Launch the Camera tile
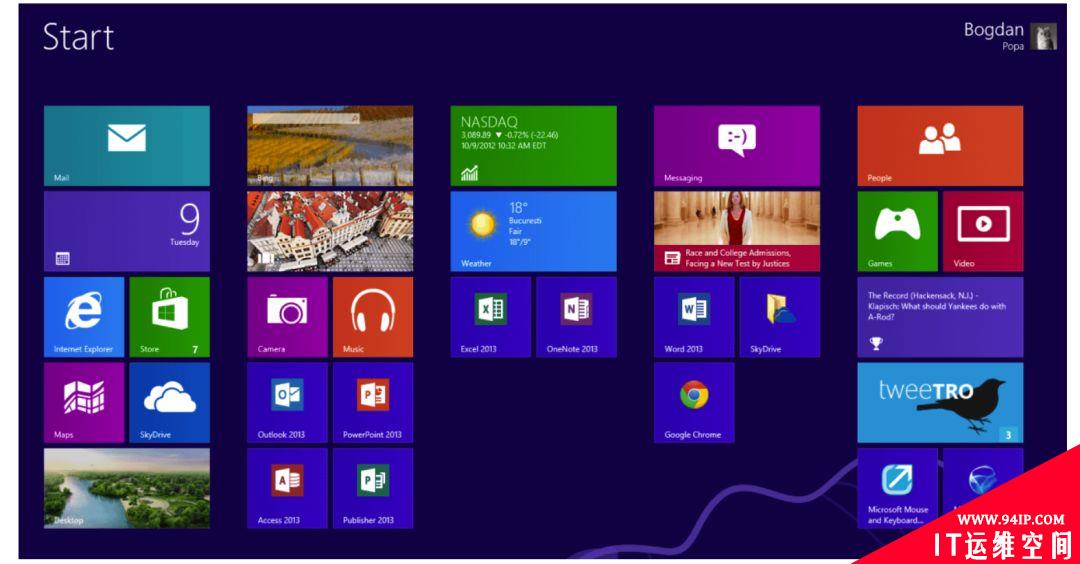This screenshot has height=564, width=1080. (287, 317)
